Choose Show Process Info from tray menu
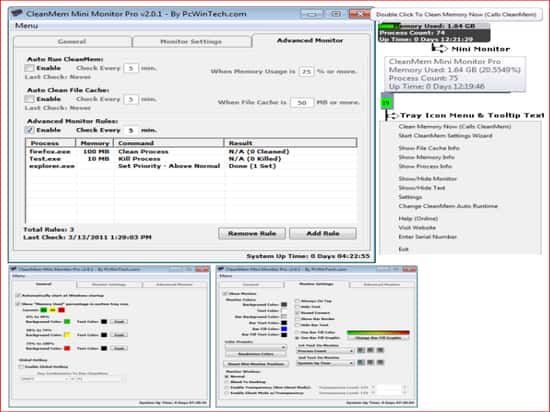Screen dimensions: 550x412 click(x=425, y=166)
